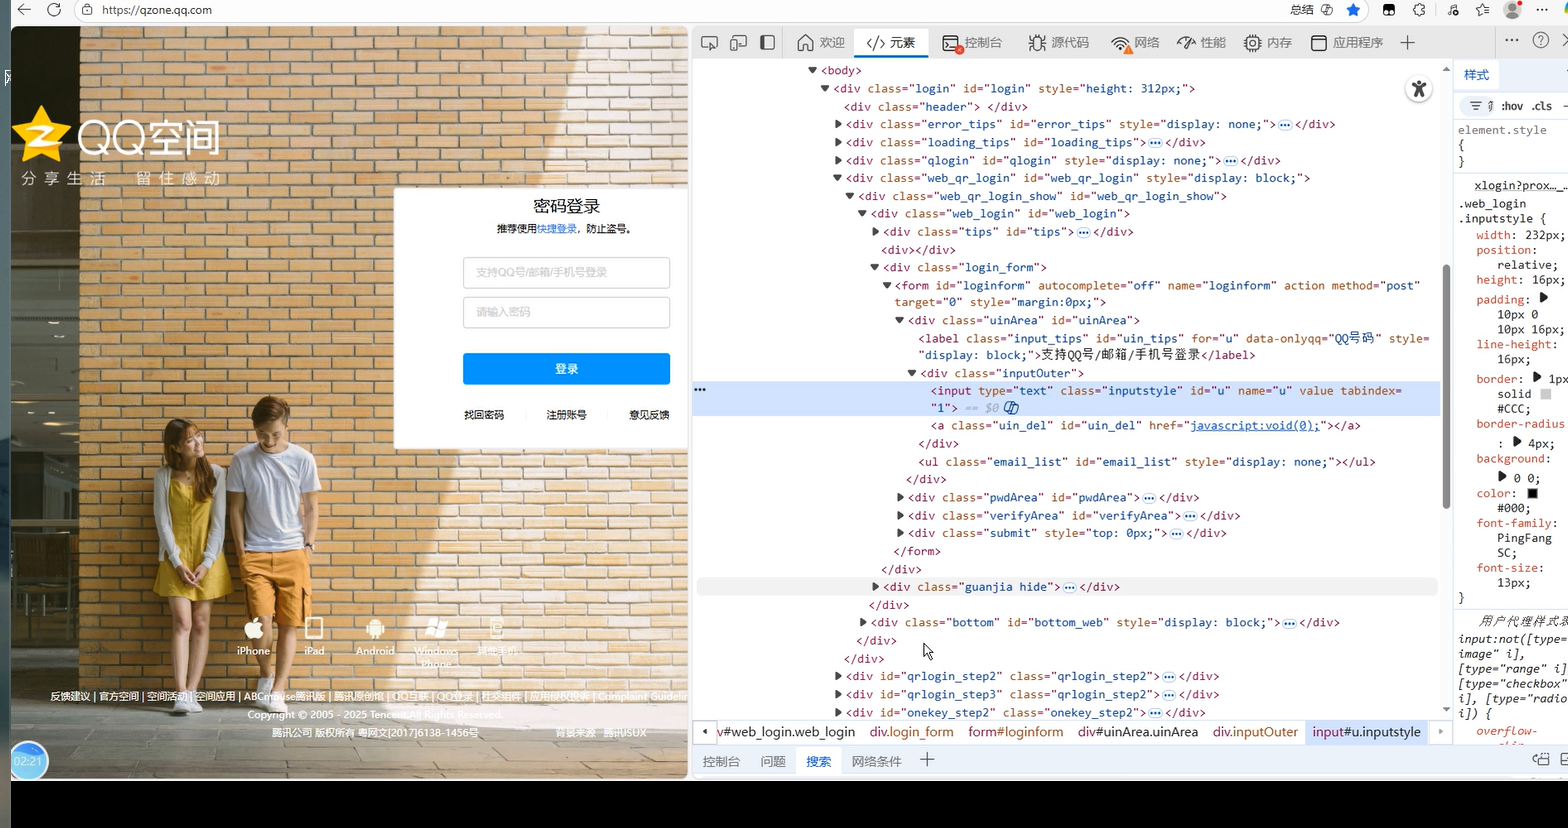Expand the div qlogin node
The width and height of the screenshot is (1568, 828).
point(838,161)
